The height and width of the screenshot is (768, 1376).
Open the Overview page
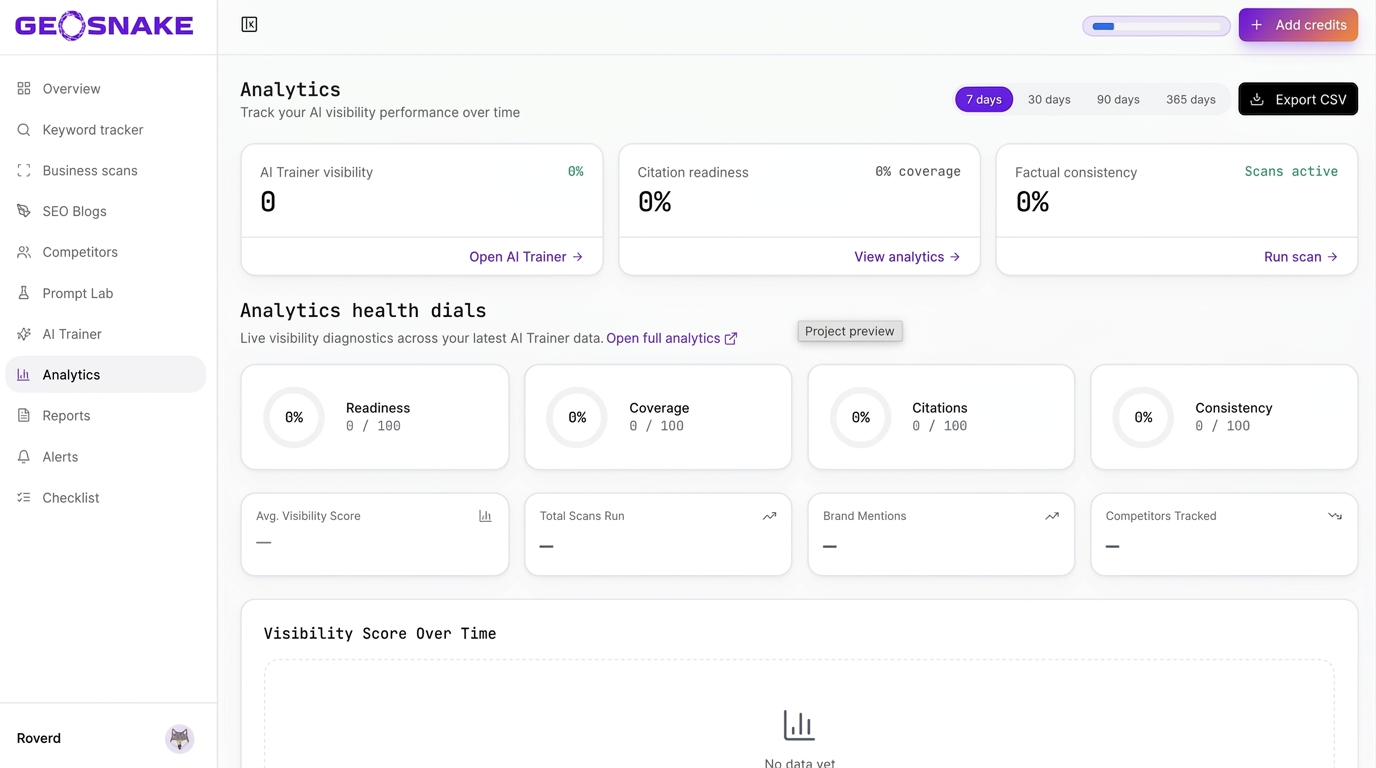(106, 88)
